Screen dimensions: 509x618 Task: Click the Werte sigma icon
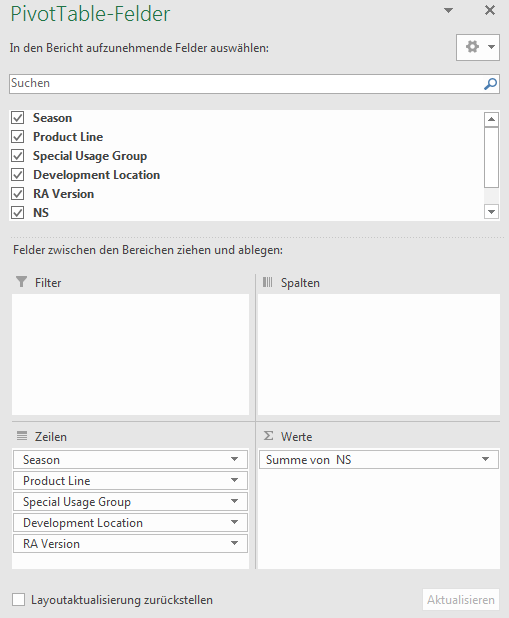tap(268, 436)
